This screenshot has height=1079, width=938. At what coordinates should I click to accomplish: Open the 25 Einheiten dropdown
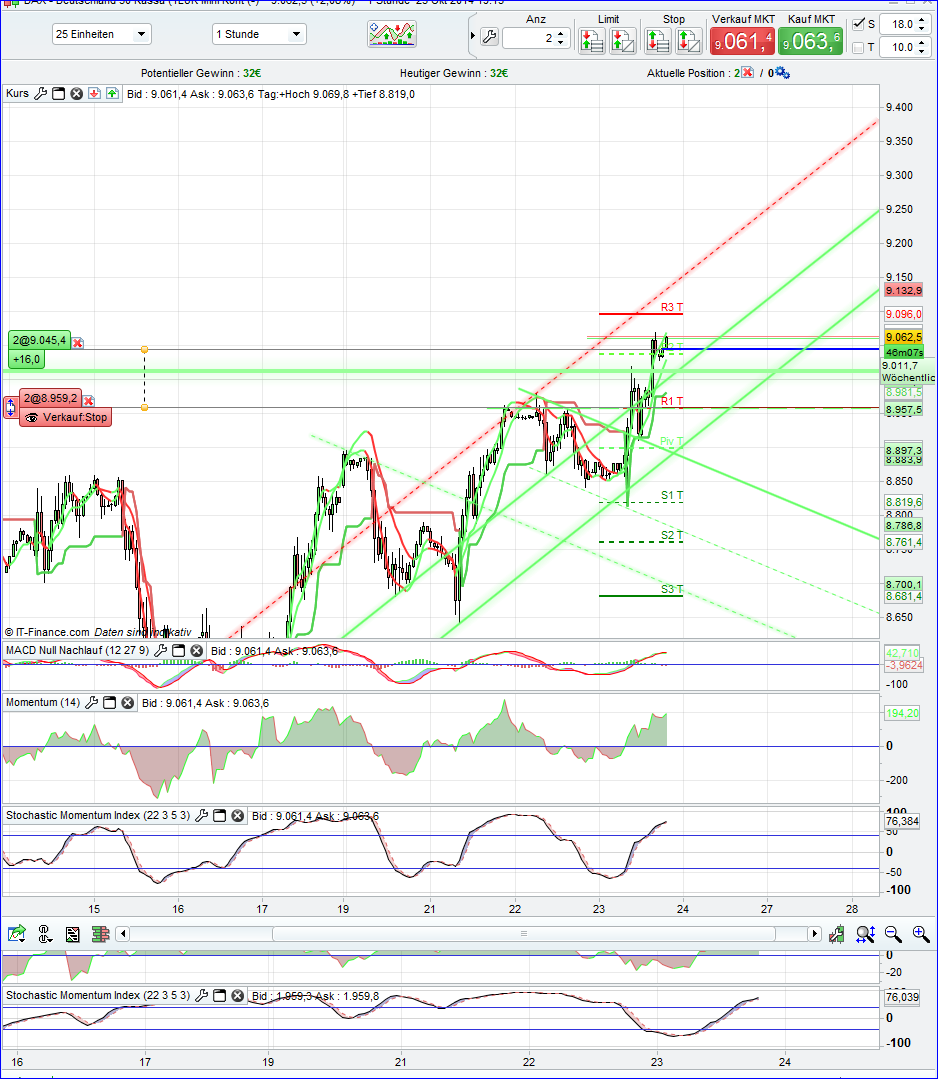click(101, 34)
